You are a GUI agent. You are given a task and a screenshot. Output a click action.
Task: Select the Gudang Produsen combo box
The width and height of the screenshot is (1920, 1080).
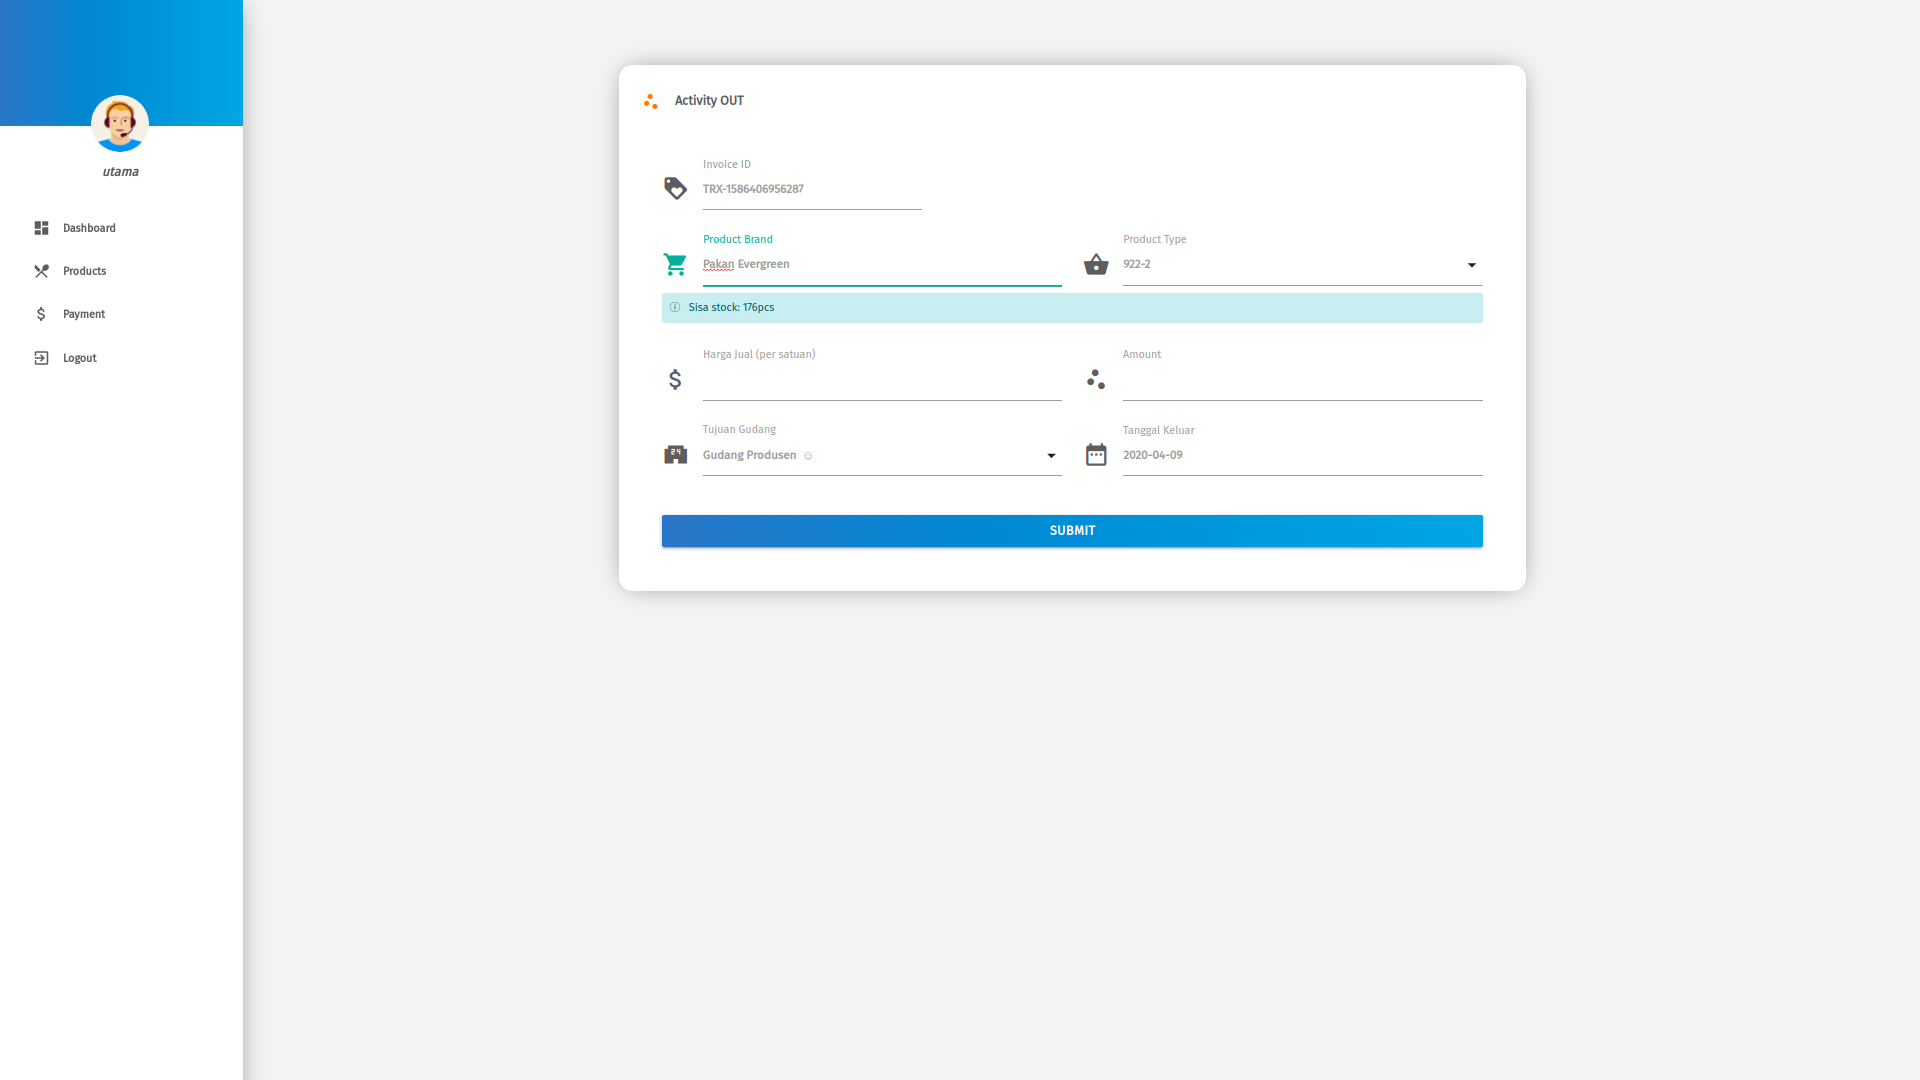870,455
